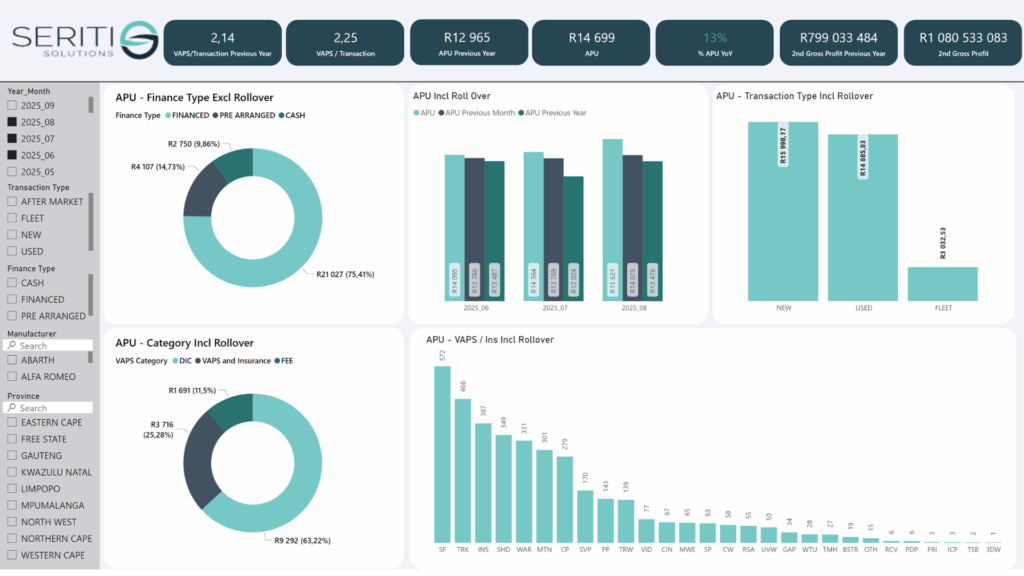Click the 'APU Incl Roll Over' chart title
This screenshot has height=576, width=1024.
coord(452,96)
